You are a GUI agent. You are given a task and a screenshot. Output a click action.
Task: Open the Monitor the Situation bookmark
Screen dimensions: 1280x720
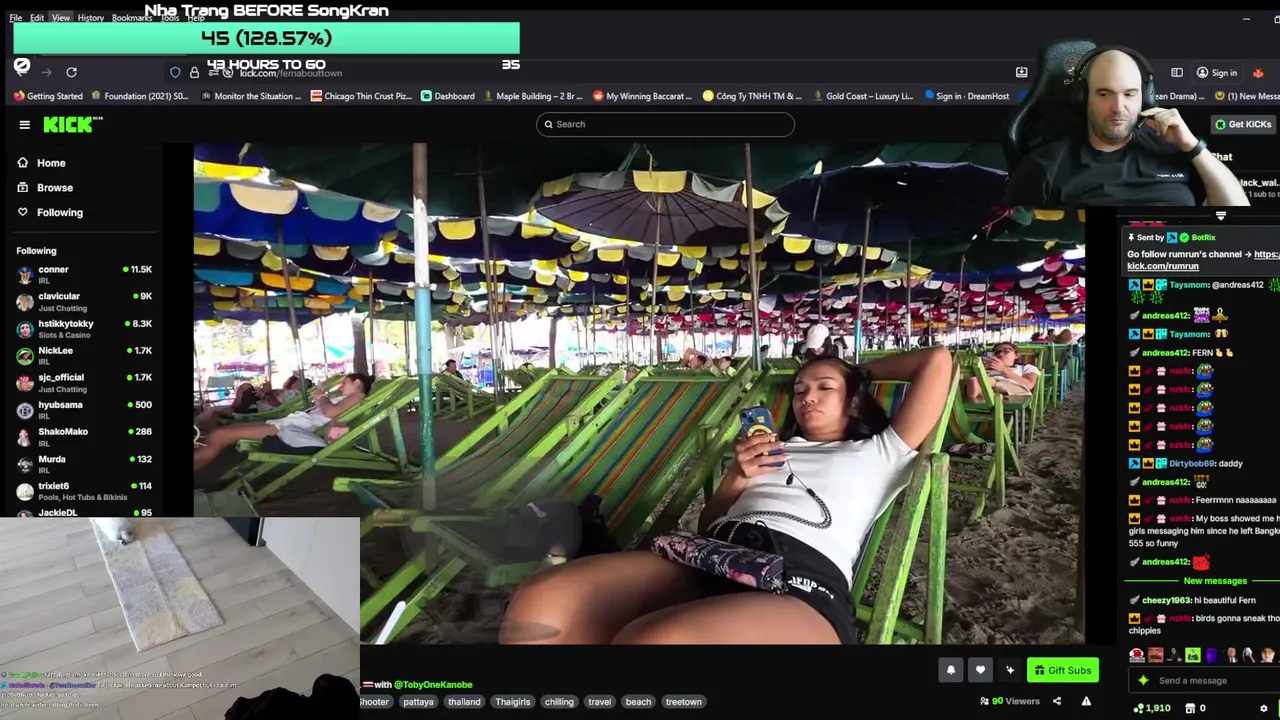(250, 96)
